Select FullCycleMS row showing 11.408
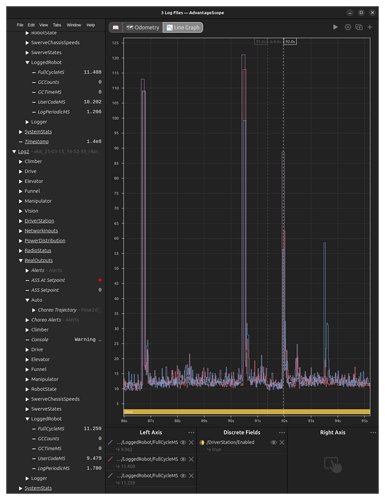 click(x=51, y=72)
